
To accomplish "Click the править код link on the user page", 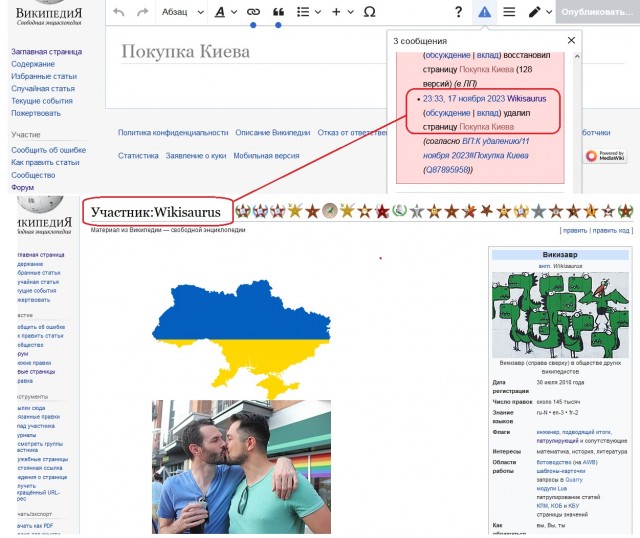I will pyautogui.click(x=611, y=231).
